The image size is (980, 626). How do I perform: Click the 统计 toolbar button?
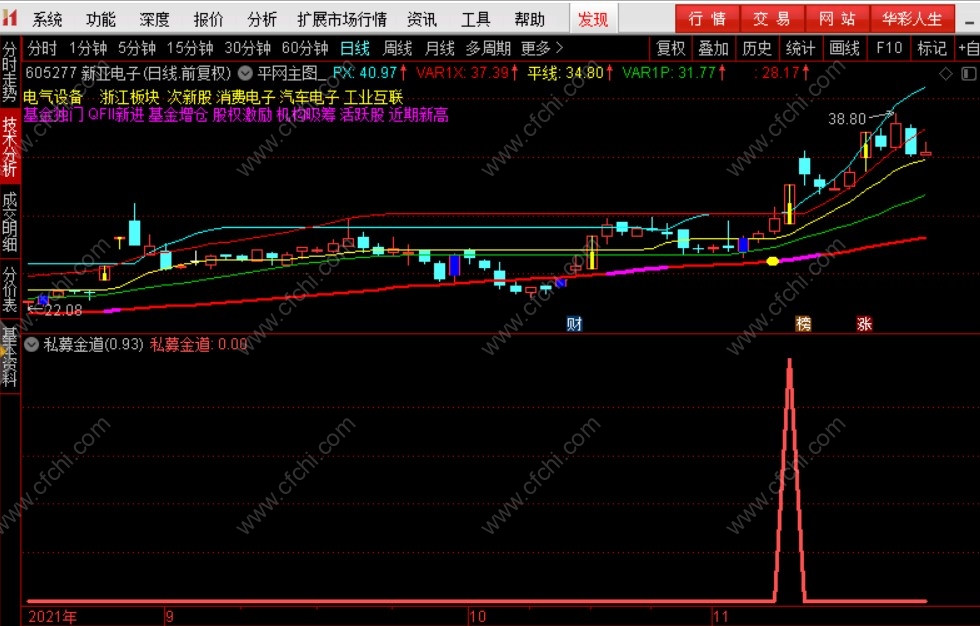point(801,48)
